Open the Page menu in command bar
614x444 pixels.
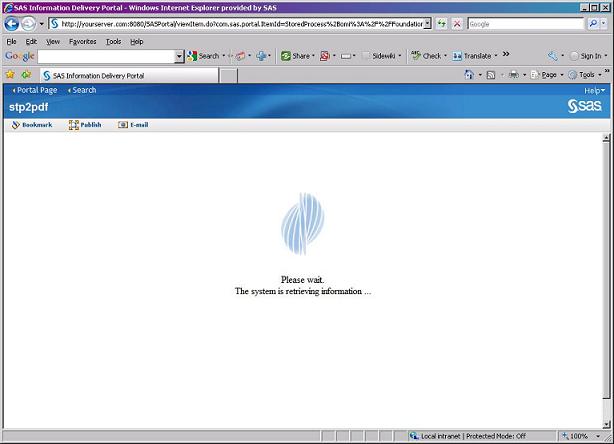(544, 74)
